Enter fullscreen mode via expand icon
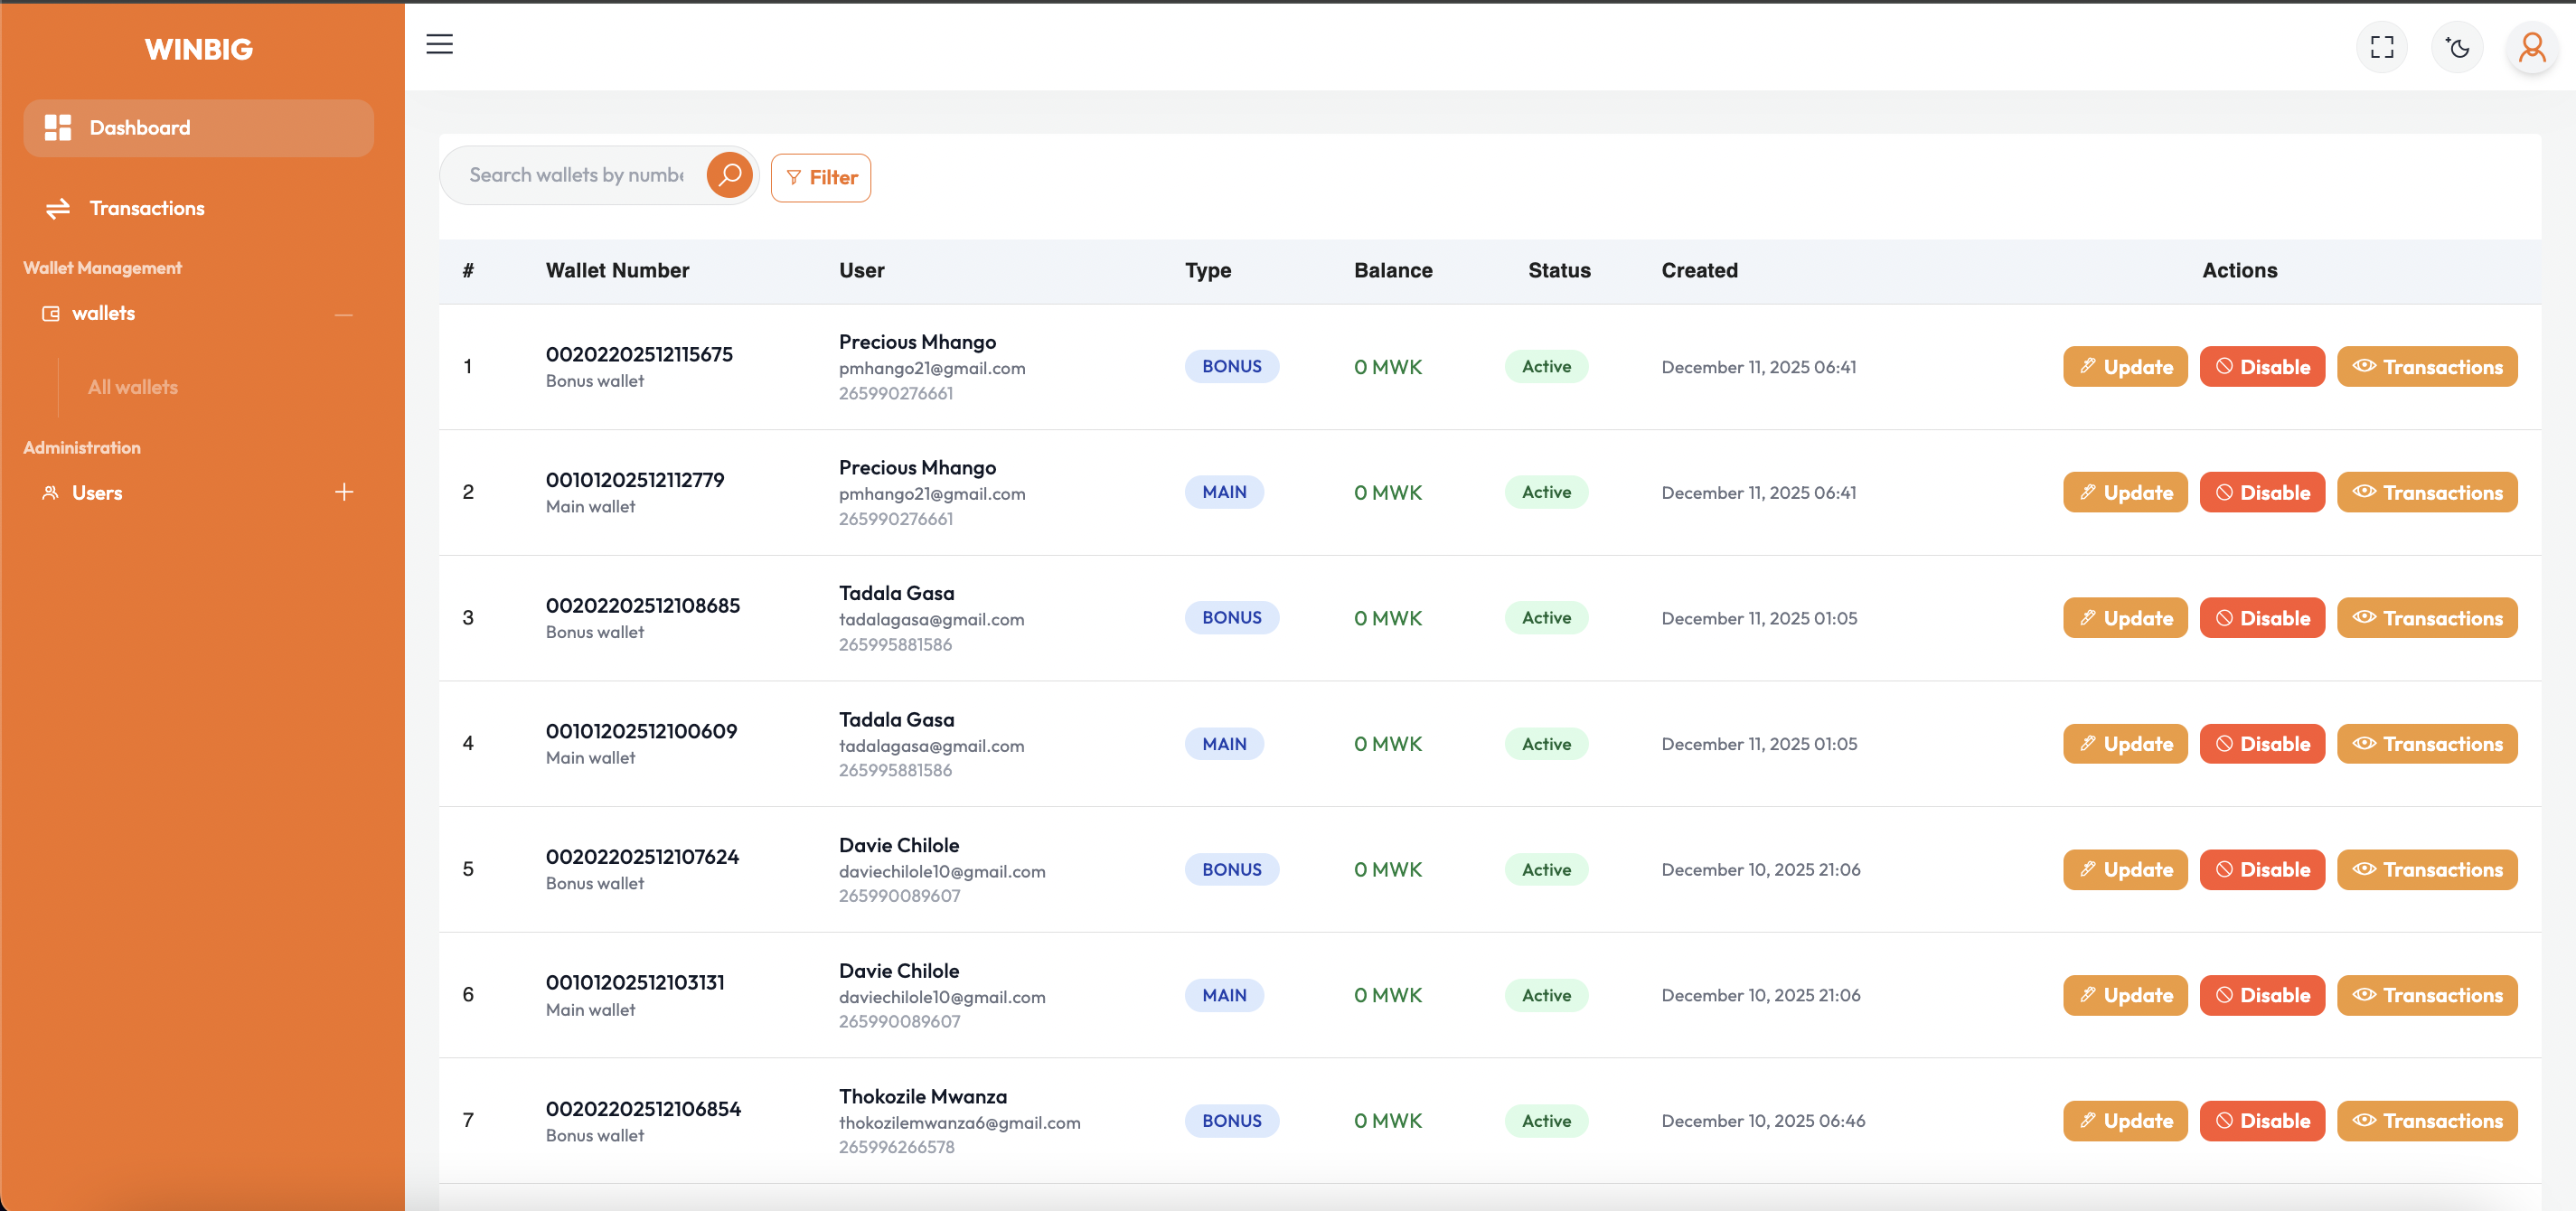 click(2381, 47)
